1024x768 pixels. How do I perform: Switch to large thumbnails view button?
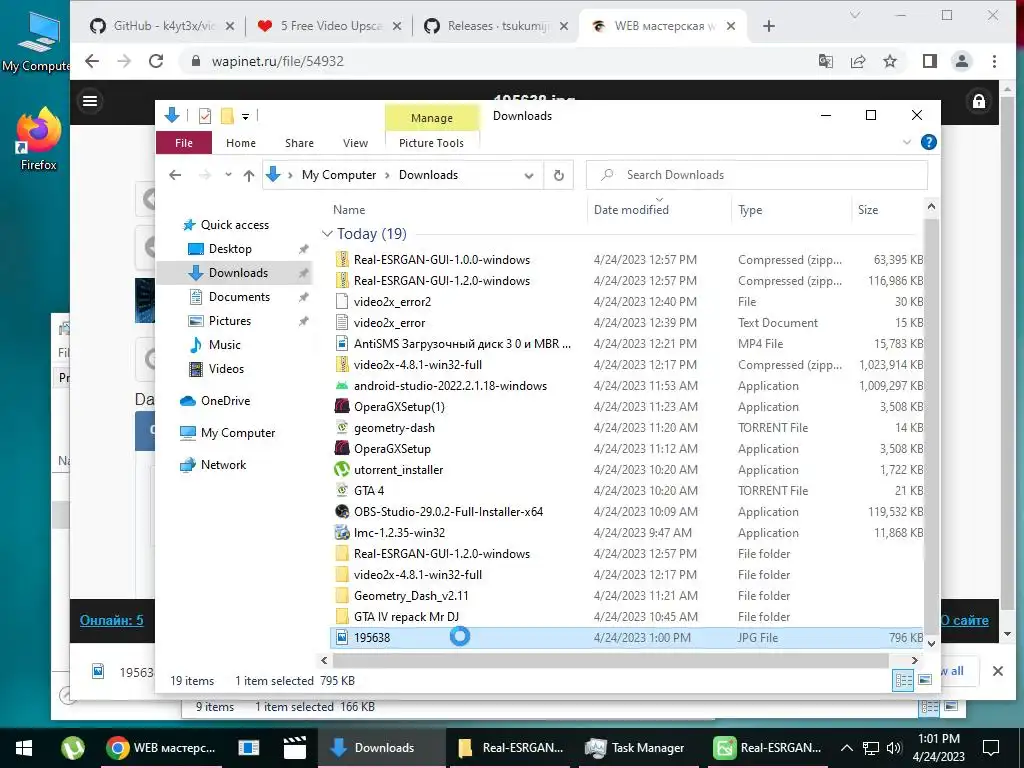click(925, 680)
